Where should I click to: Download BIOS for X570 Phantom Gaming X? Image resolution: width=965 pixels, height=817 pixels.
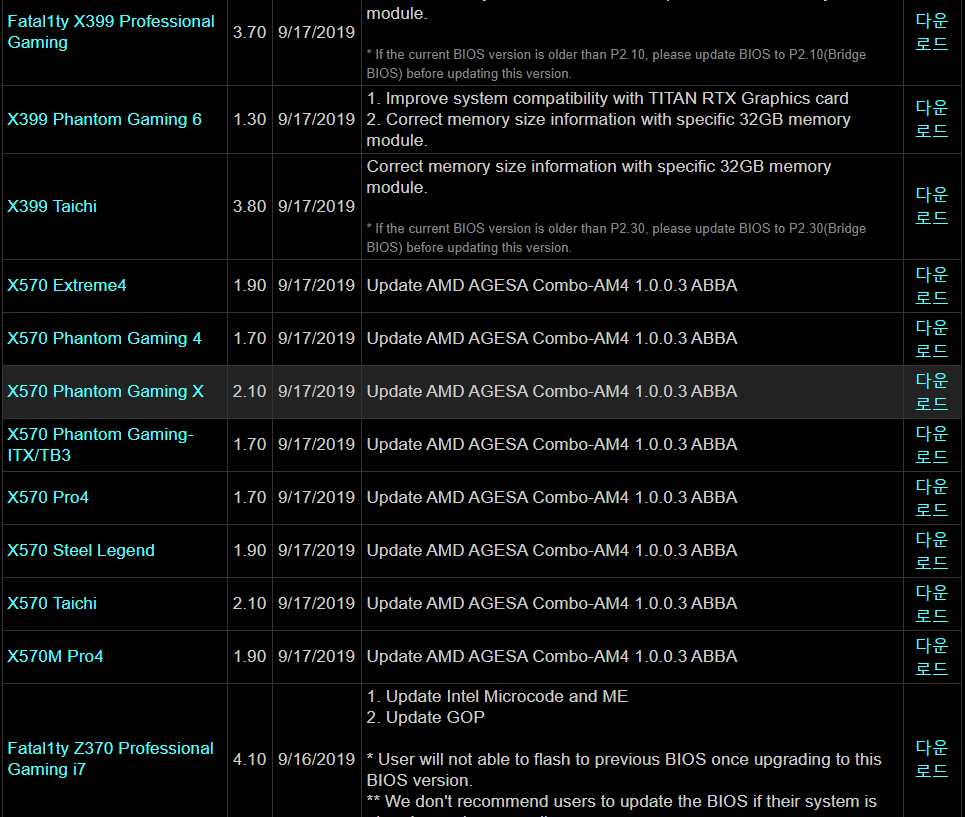pyautogui.click(x=931, y=391)
